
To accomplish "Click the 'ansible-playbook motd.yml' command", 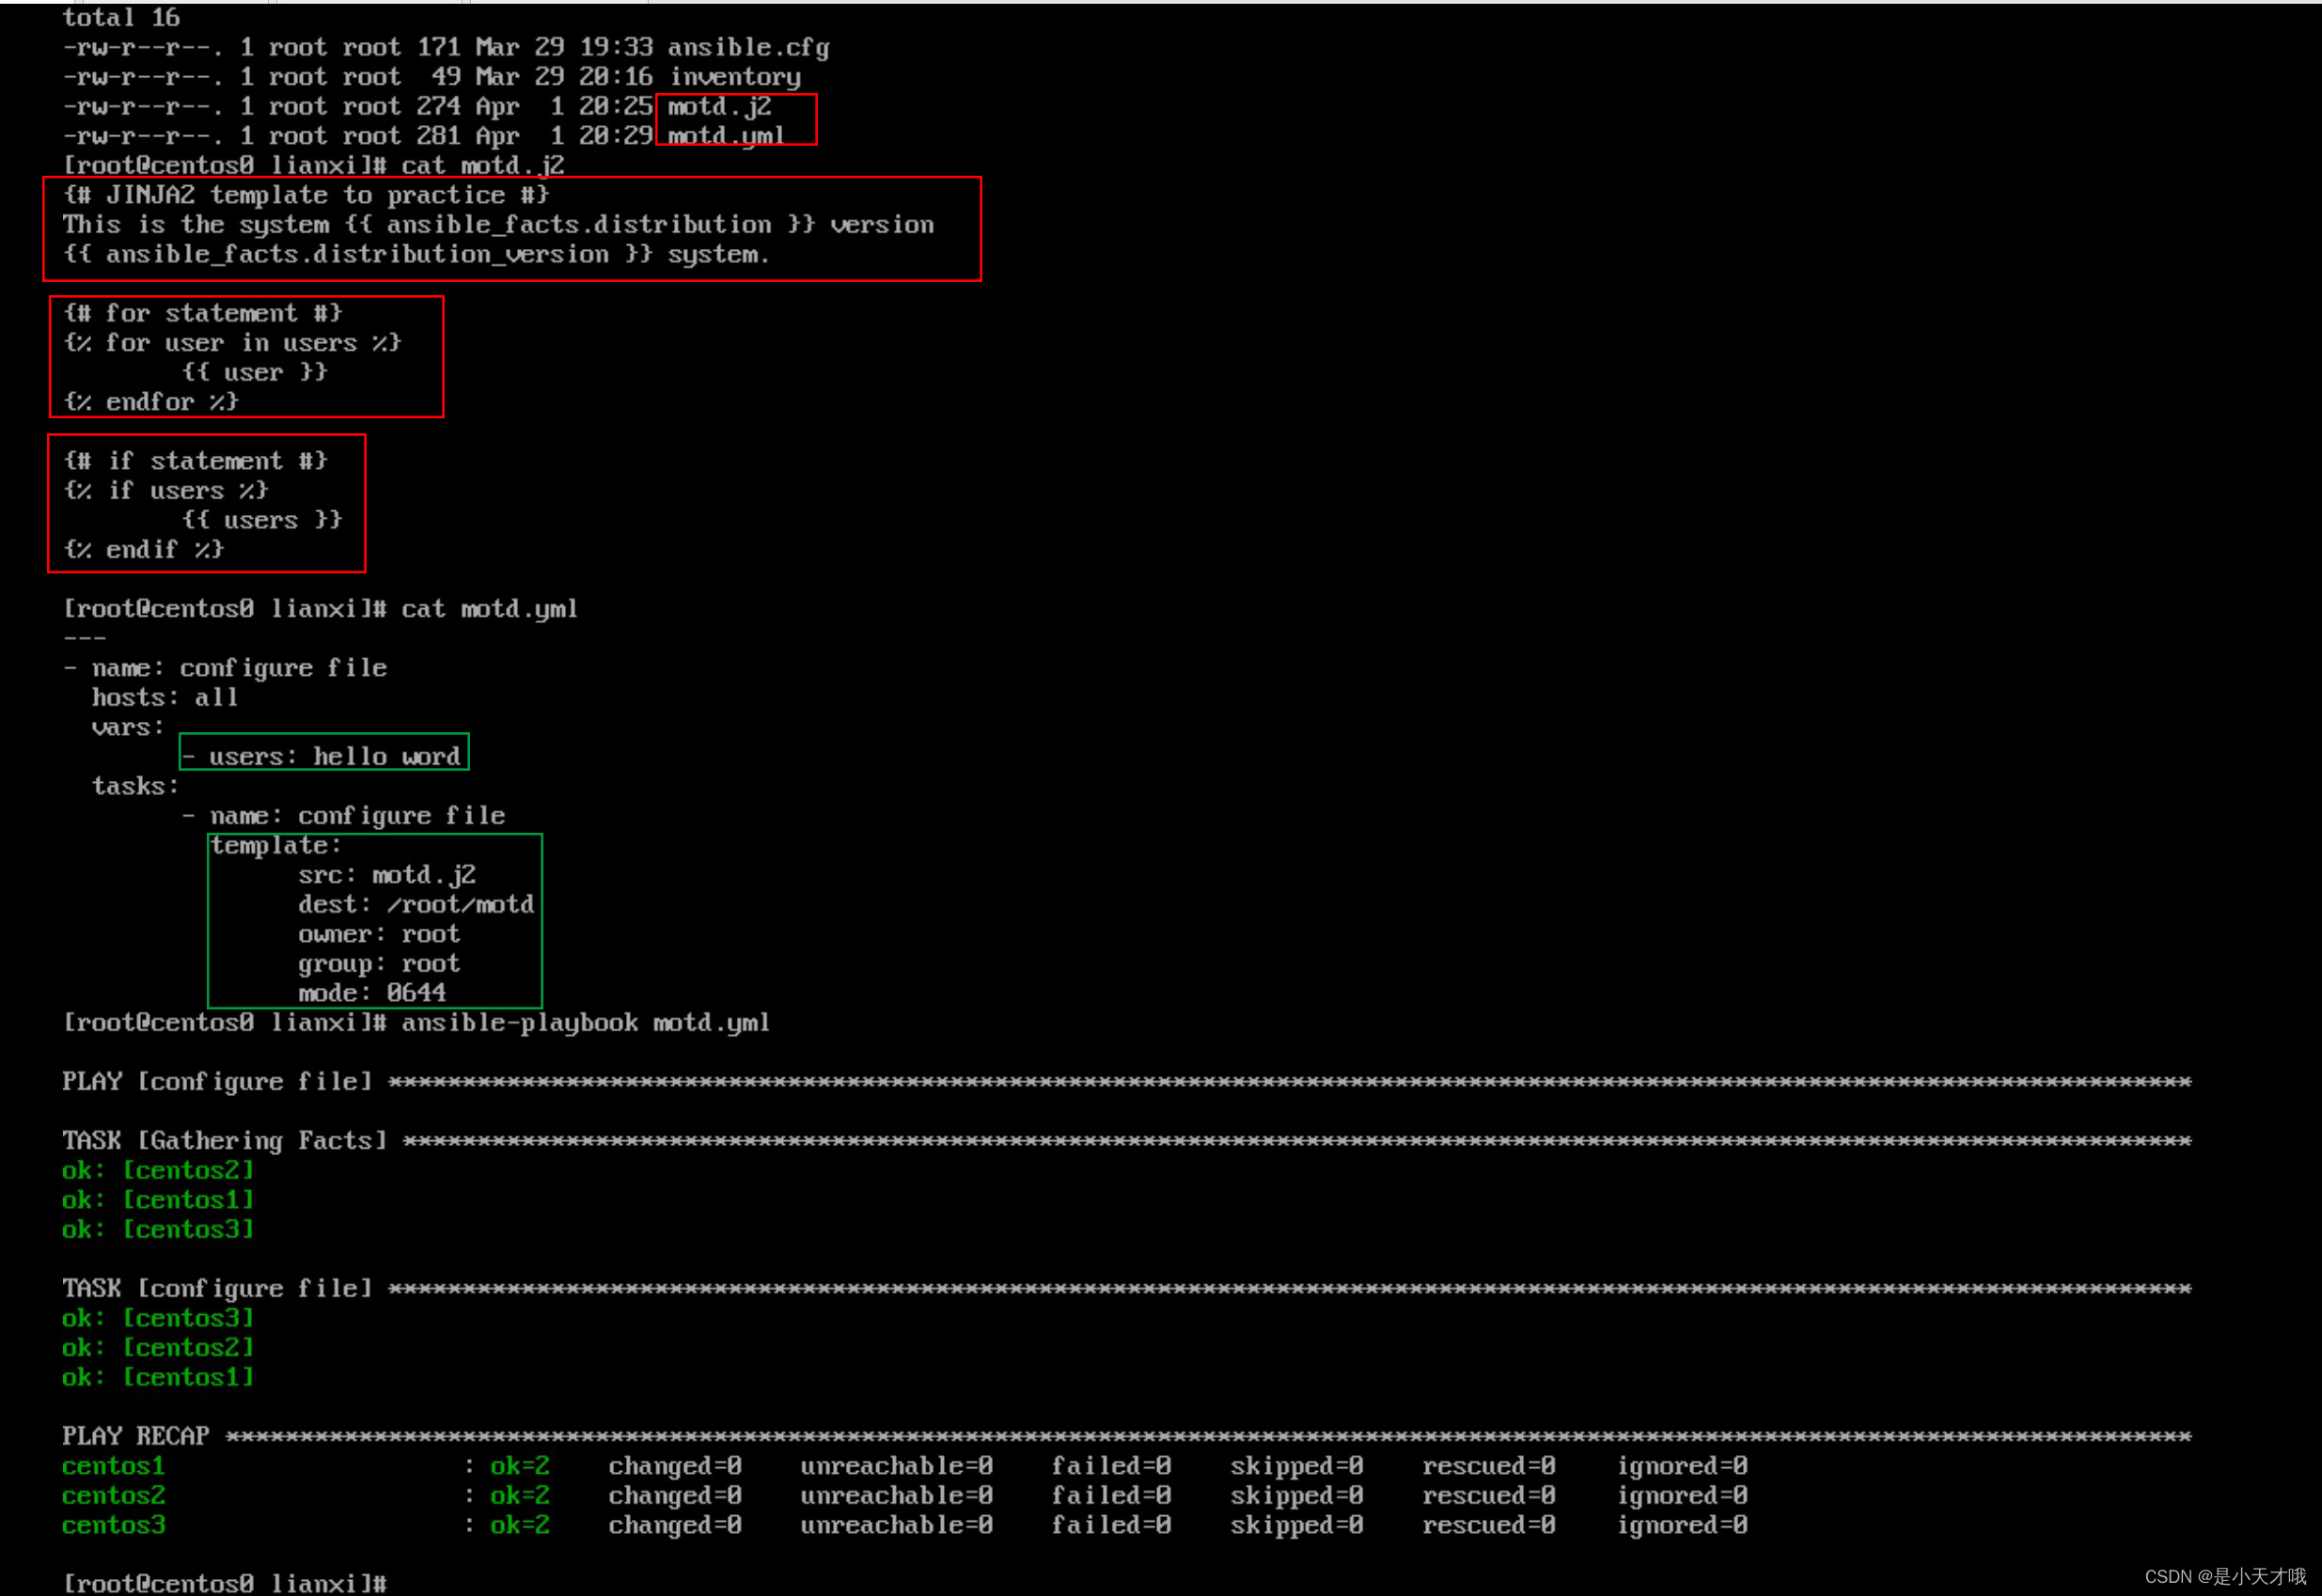I will [x=585, y=1022].
